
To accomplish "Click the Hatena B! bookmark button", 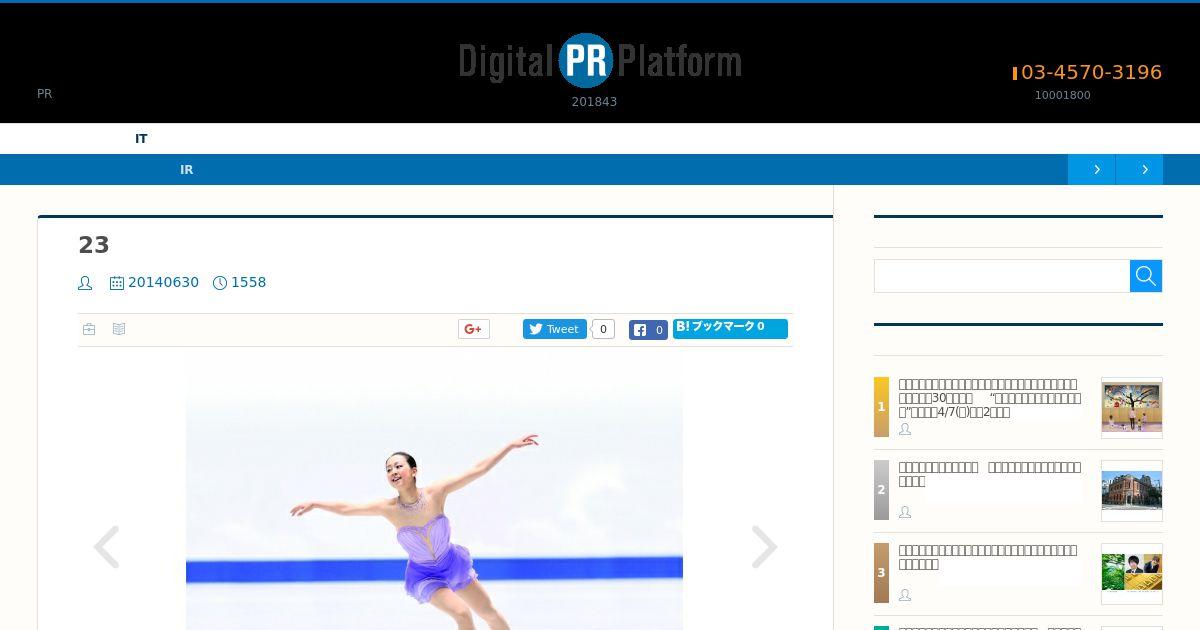I will pyautogui.click(x=730, y=328).
